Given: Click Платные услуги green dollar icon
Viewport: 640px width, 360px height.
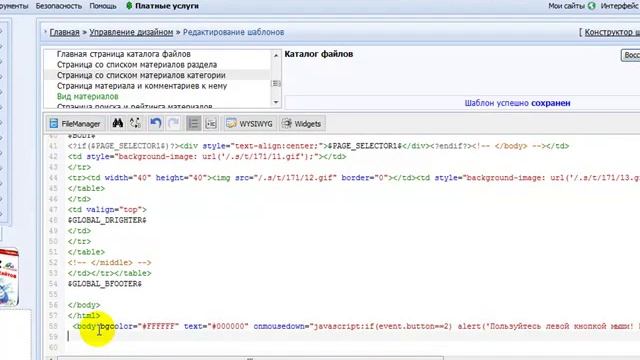Looking at the screenshot, I should (x=129, y=6).
